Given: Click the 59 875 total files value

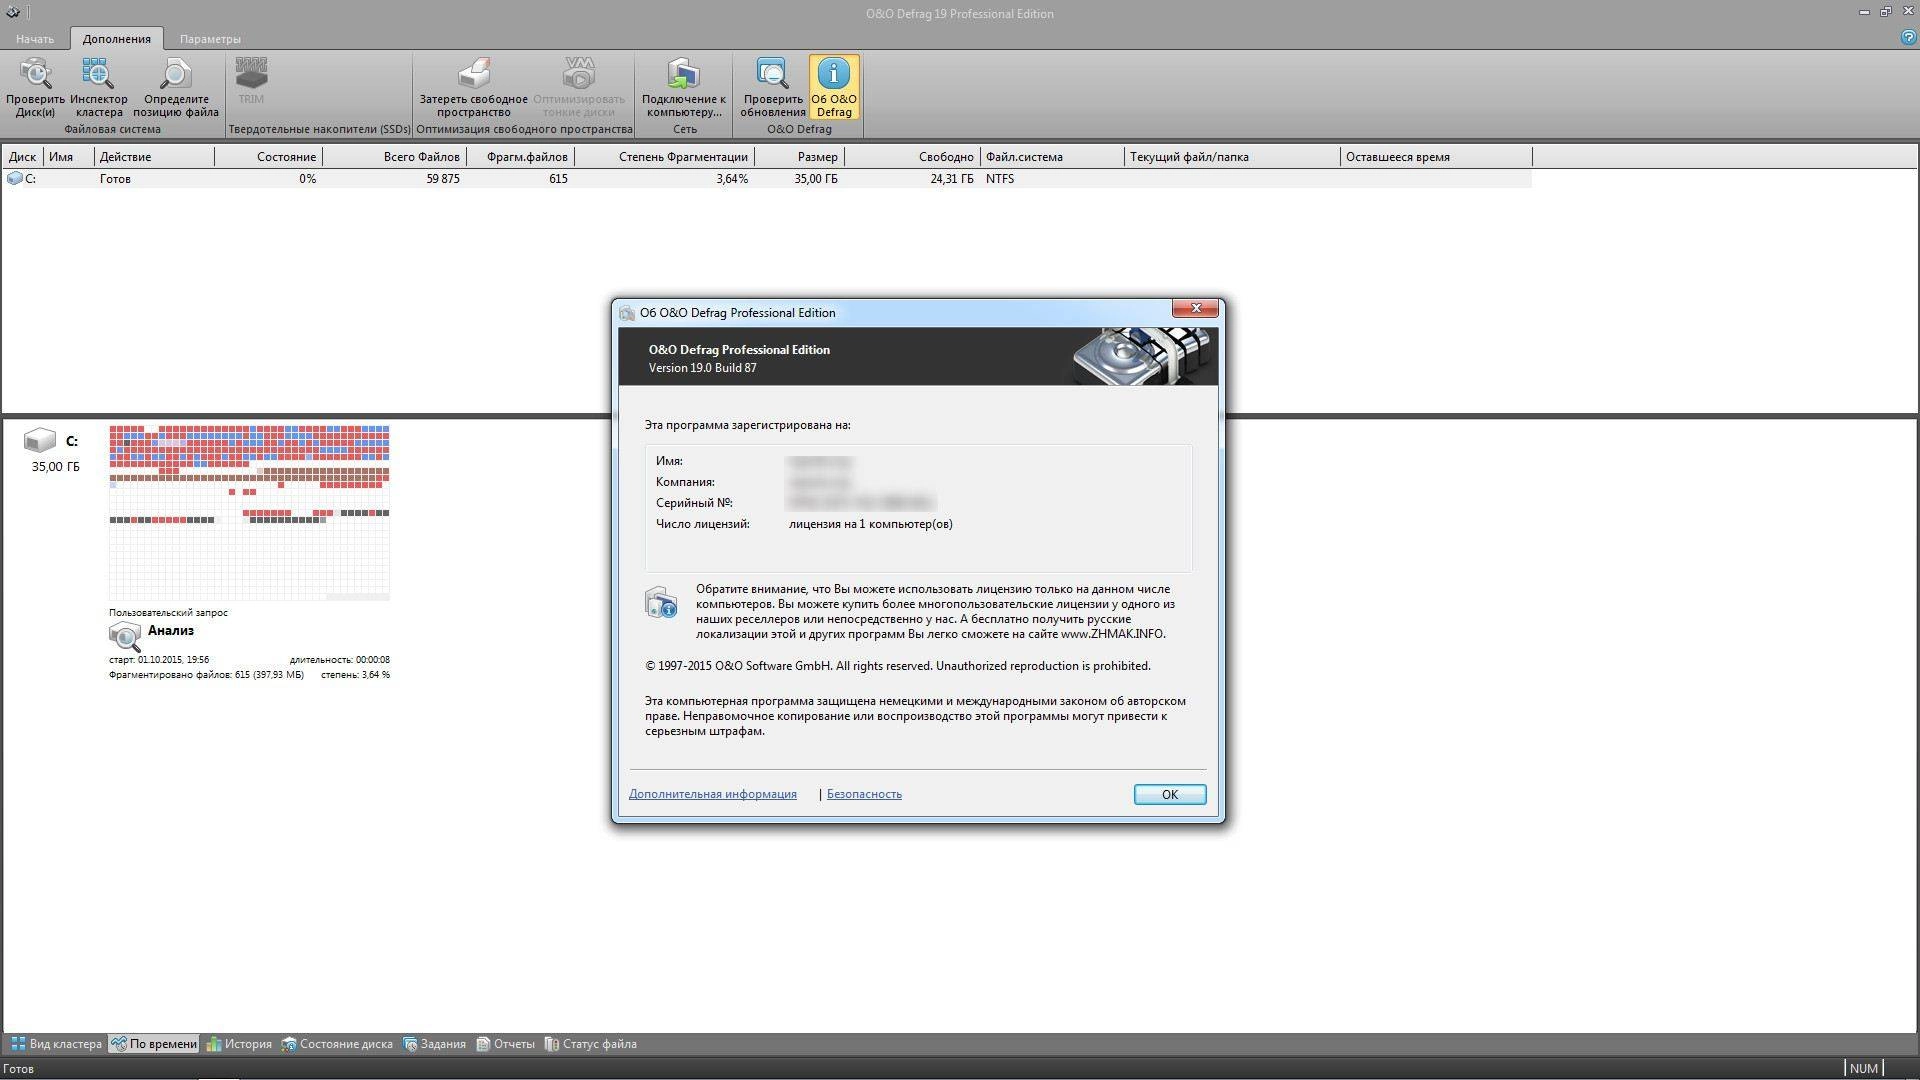Looking at the screenshot, I should (x=443, y=179).
